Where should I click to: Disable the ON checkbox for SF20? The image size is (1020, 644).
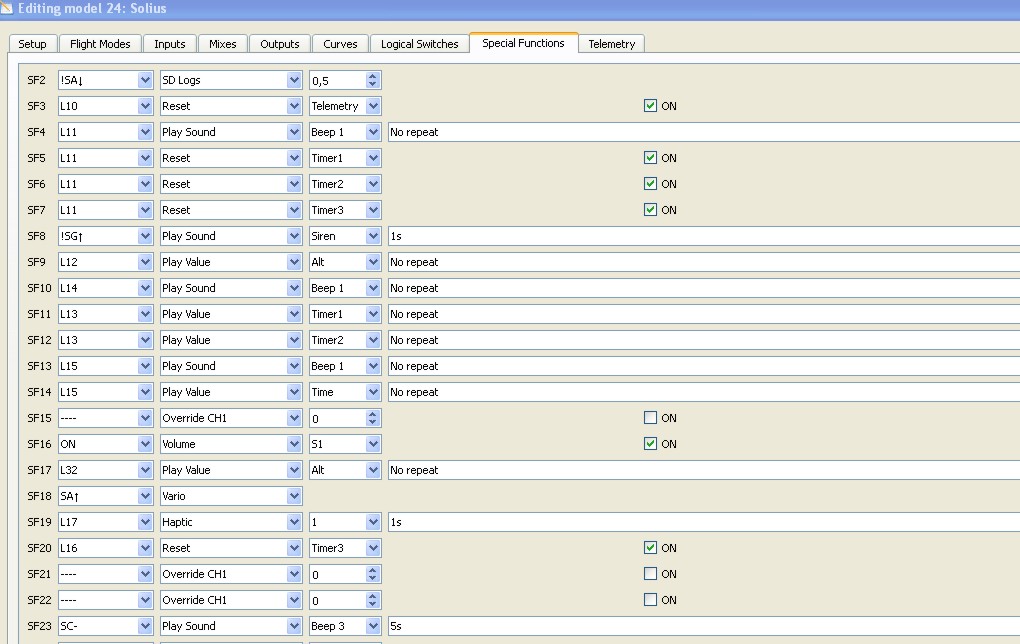[x=651, y=548]
